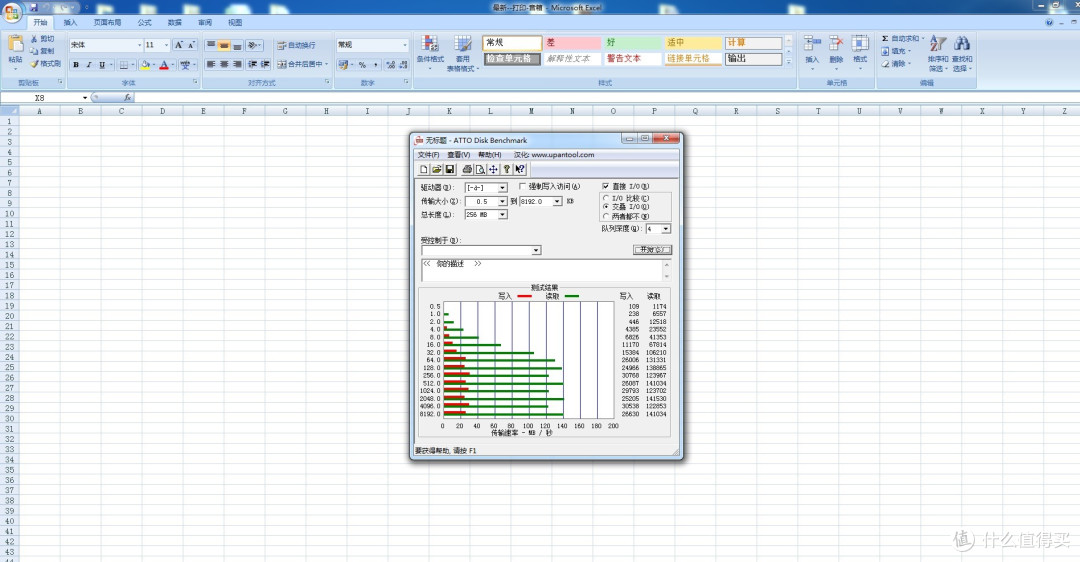Click Format Painter (格式刷) in Excel
The height and width of the screenshot is (562, 1080).
point(45,63)
